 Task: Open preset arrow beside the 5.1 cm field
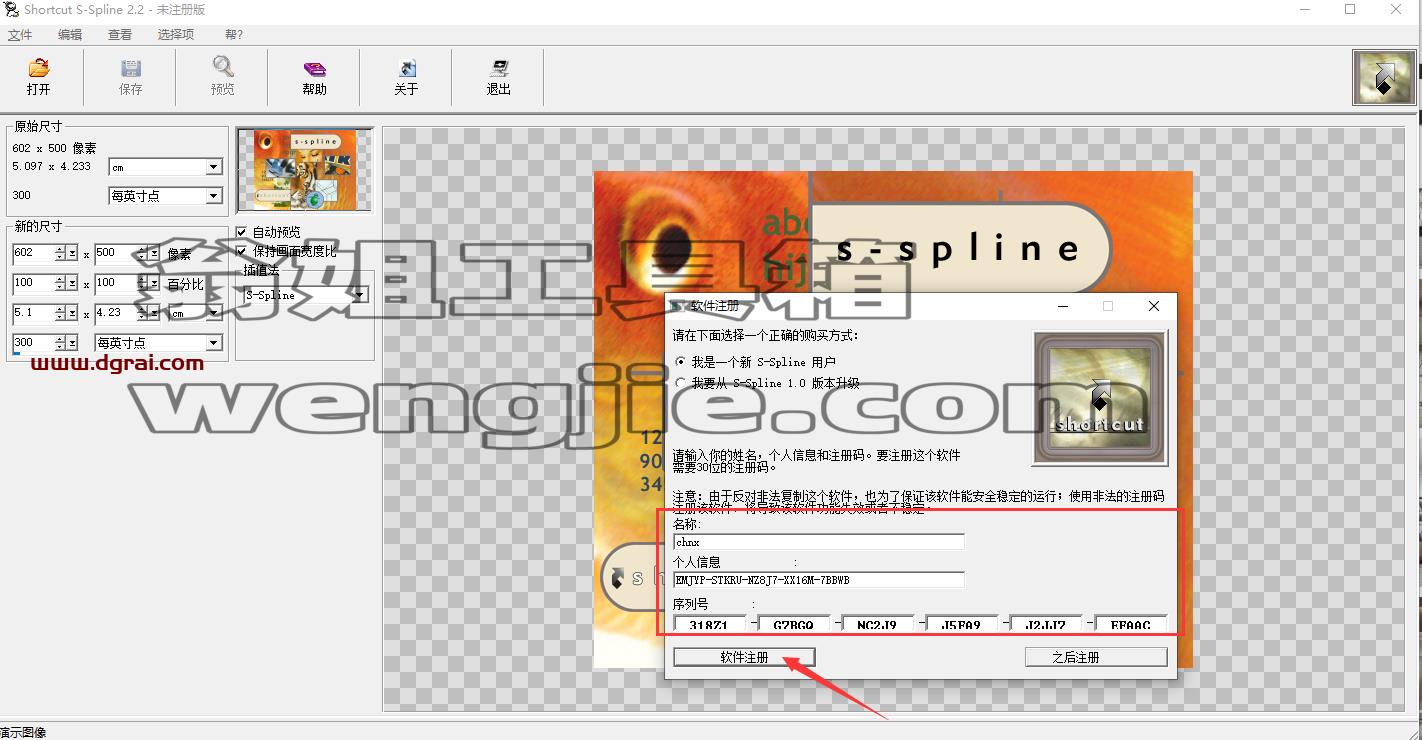72,313
